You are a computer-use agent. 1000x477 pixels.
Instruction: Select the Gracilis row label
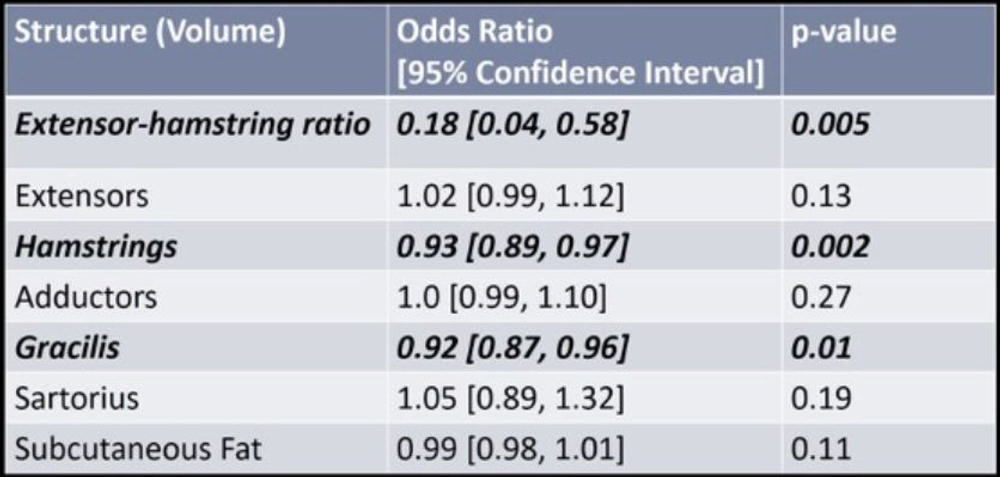(68, 347)
